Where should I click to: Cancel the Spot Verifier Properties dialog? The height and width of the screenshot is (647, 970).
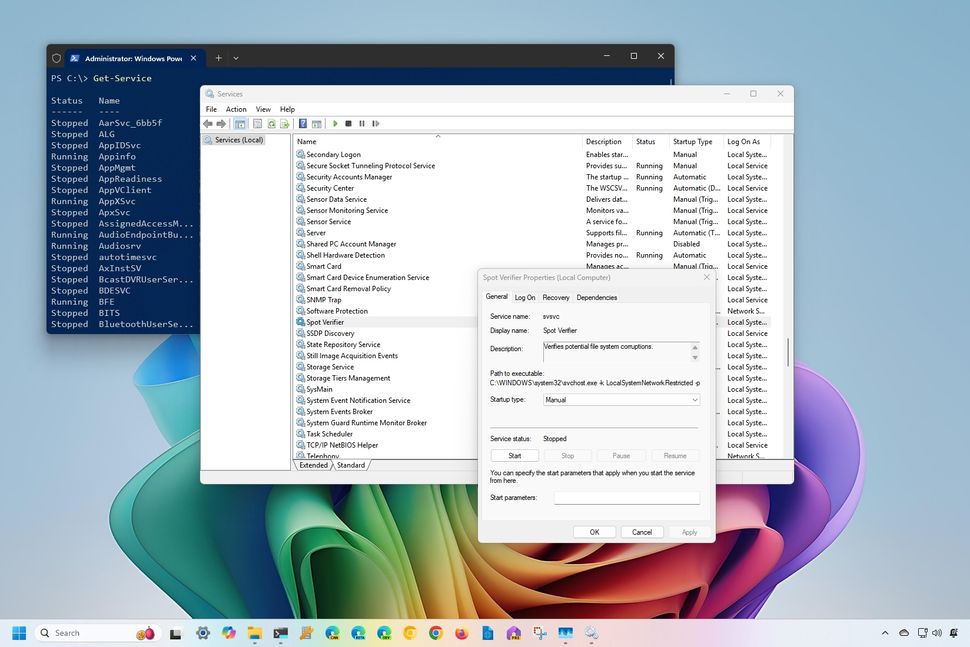click(x=641, y=531)
